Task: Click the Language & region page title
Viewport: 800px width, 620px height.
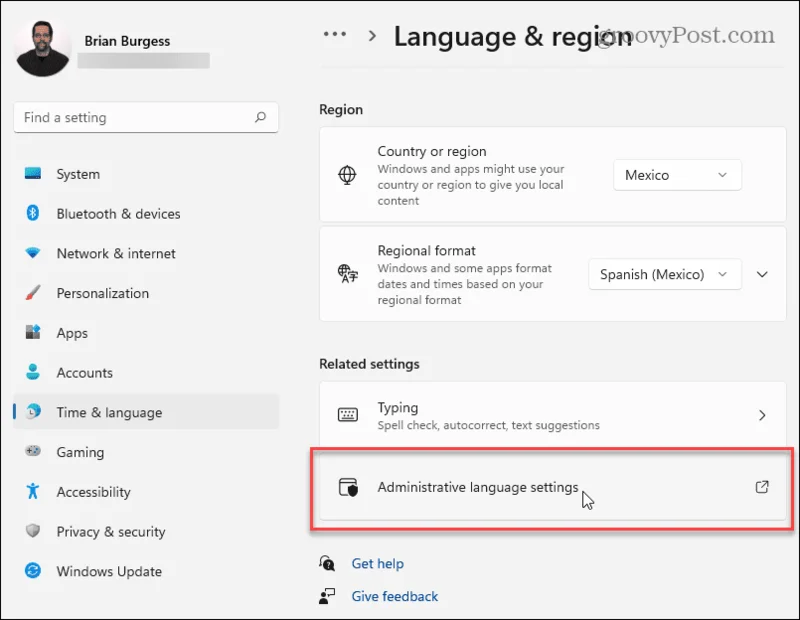Action: coord(513,36)
